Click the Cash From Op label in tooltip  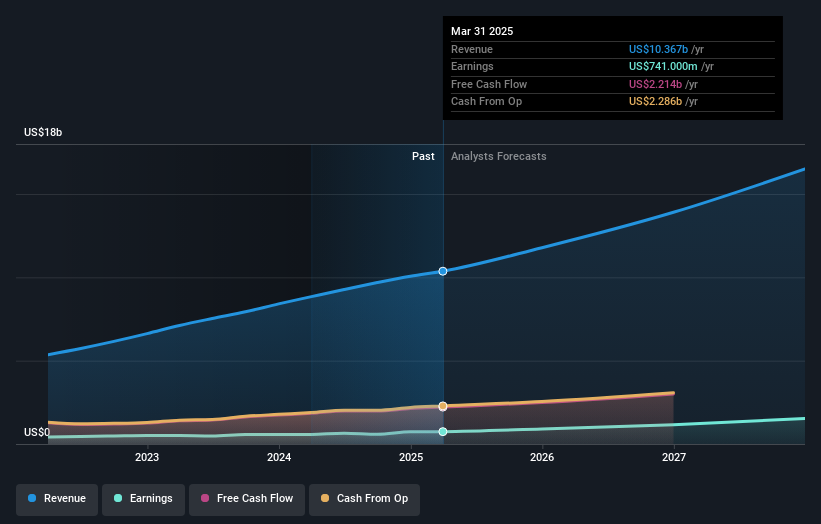(x=486, y=102)
